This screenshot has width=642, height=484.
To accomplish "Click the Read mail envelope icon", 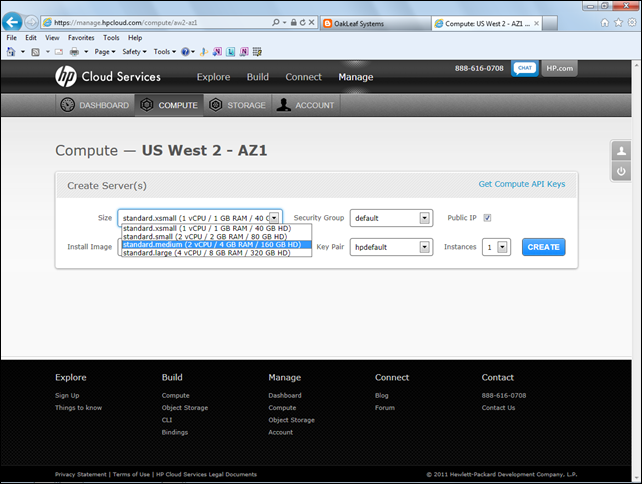I will click(59, 52).
